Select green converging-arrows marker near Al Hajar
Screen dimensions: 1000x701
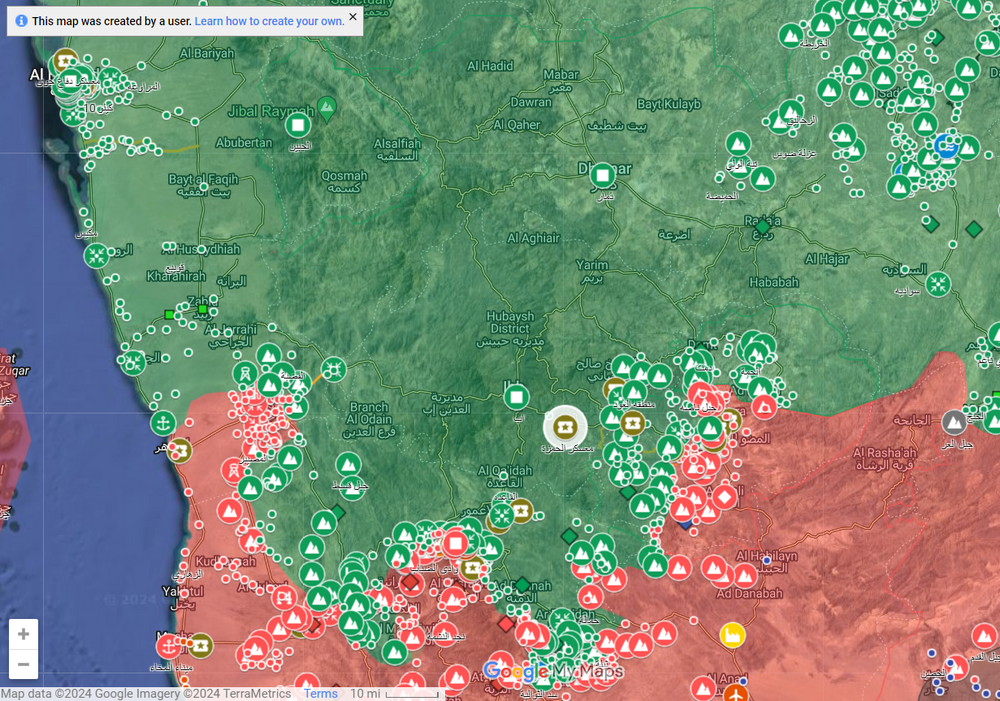coord(938,284)
